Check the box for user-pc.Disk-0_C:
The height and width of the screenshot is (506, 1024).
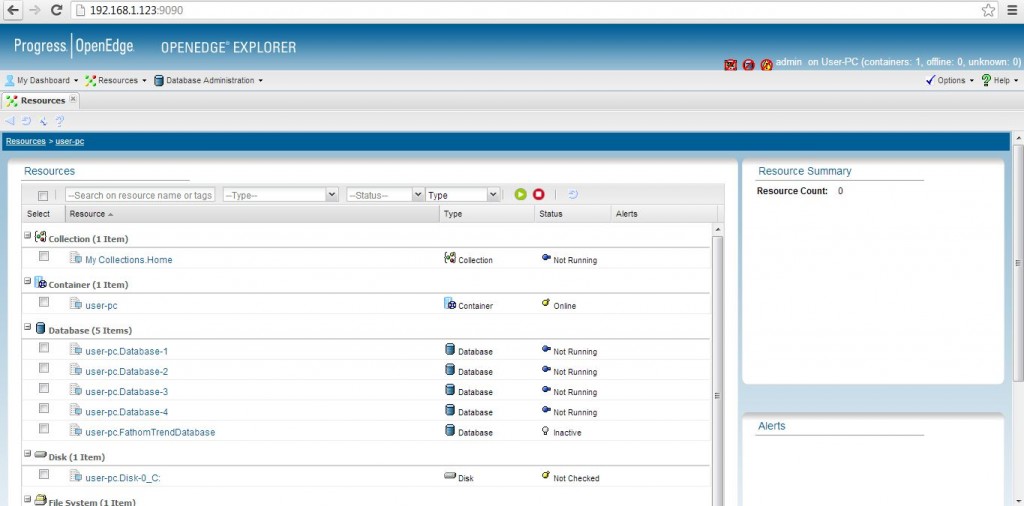click(44, 475)
